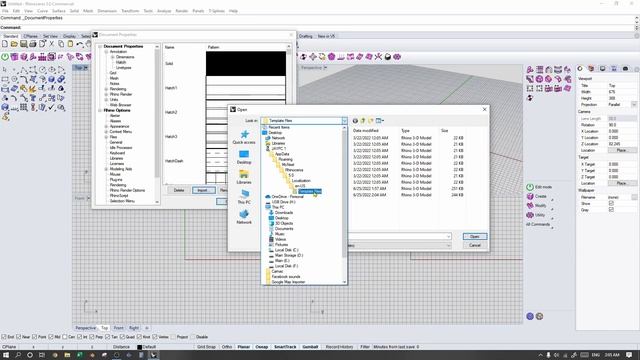640x360 pixels.
Task: Expand Annotation node in Document Properties tree
Action: click(106, 52)
